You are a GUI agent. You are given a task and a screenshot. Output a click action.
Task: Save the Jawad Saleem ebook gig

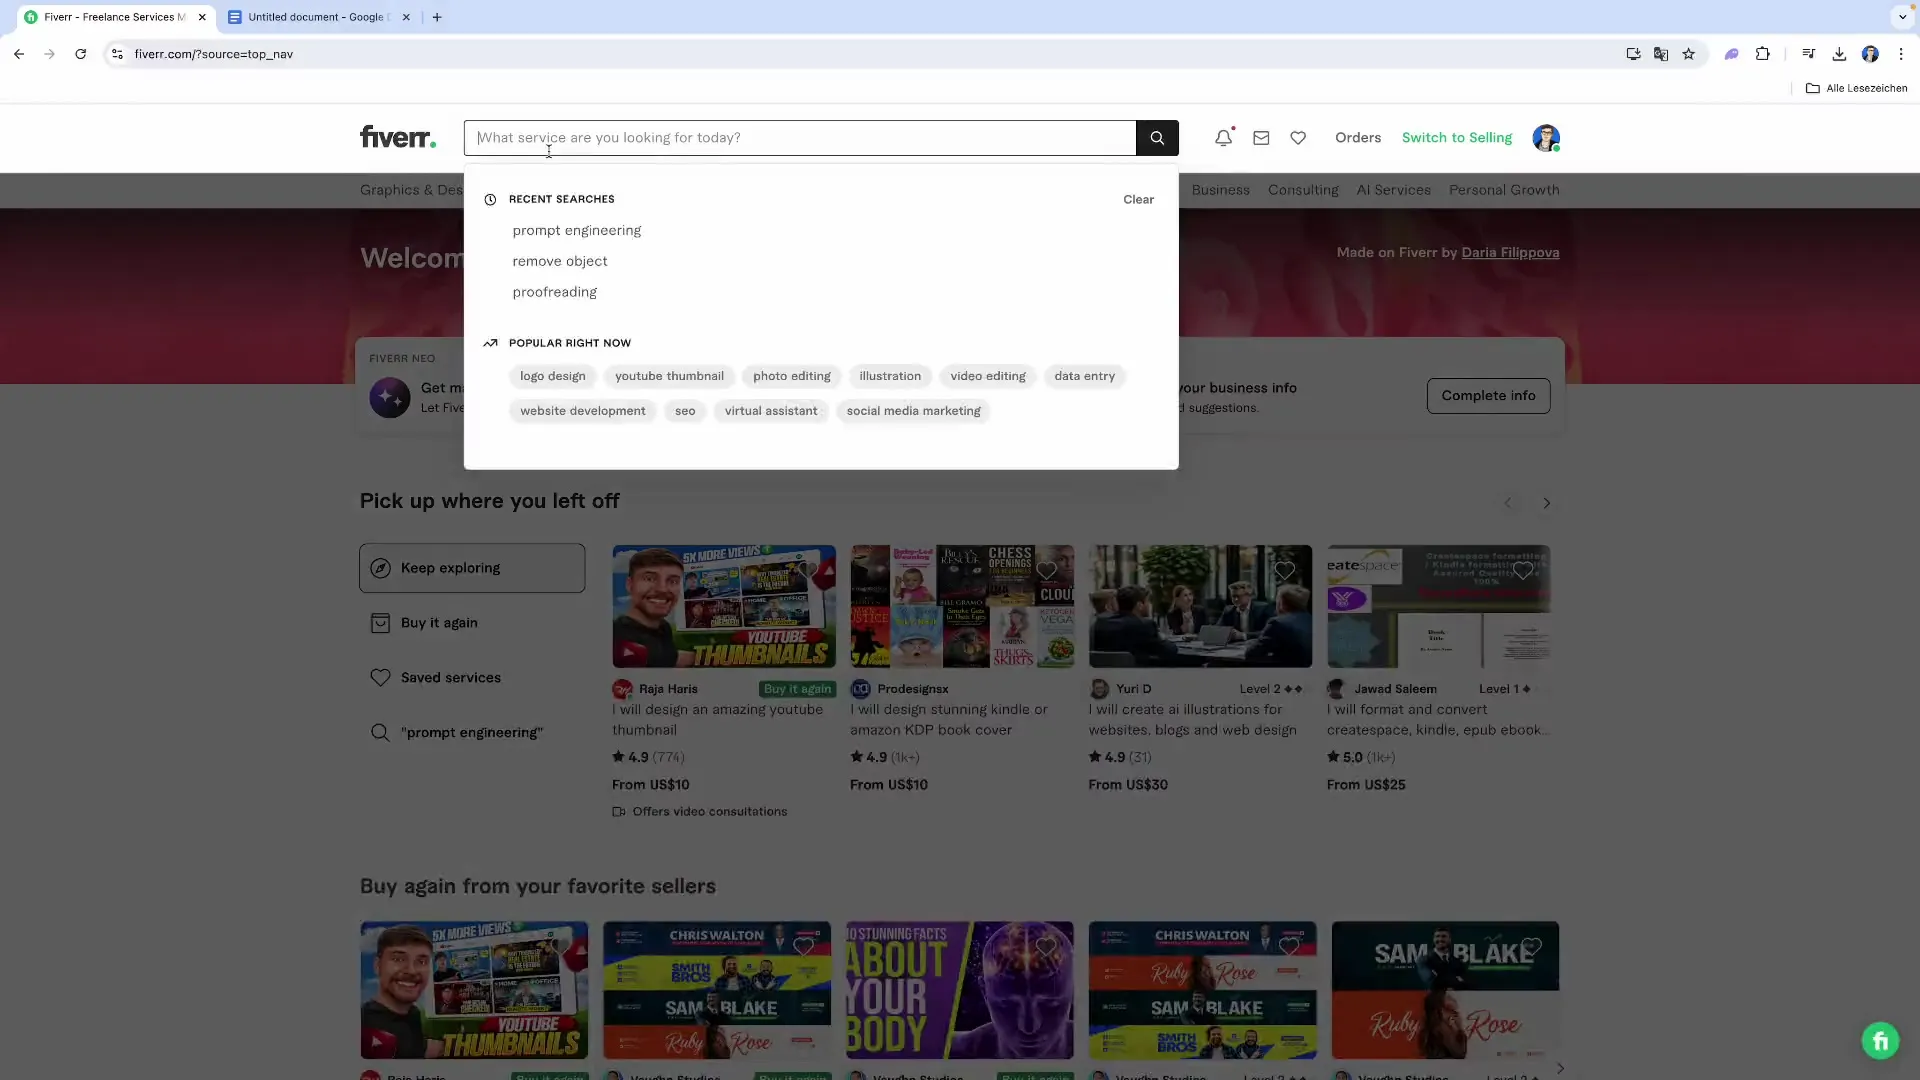coord(1522,571)
